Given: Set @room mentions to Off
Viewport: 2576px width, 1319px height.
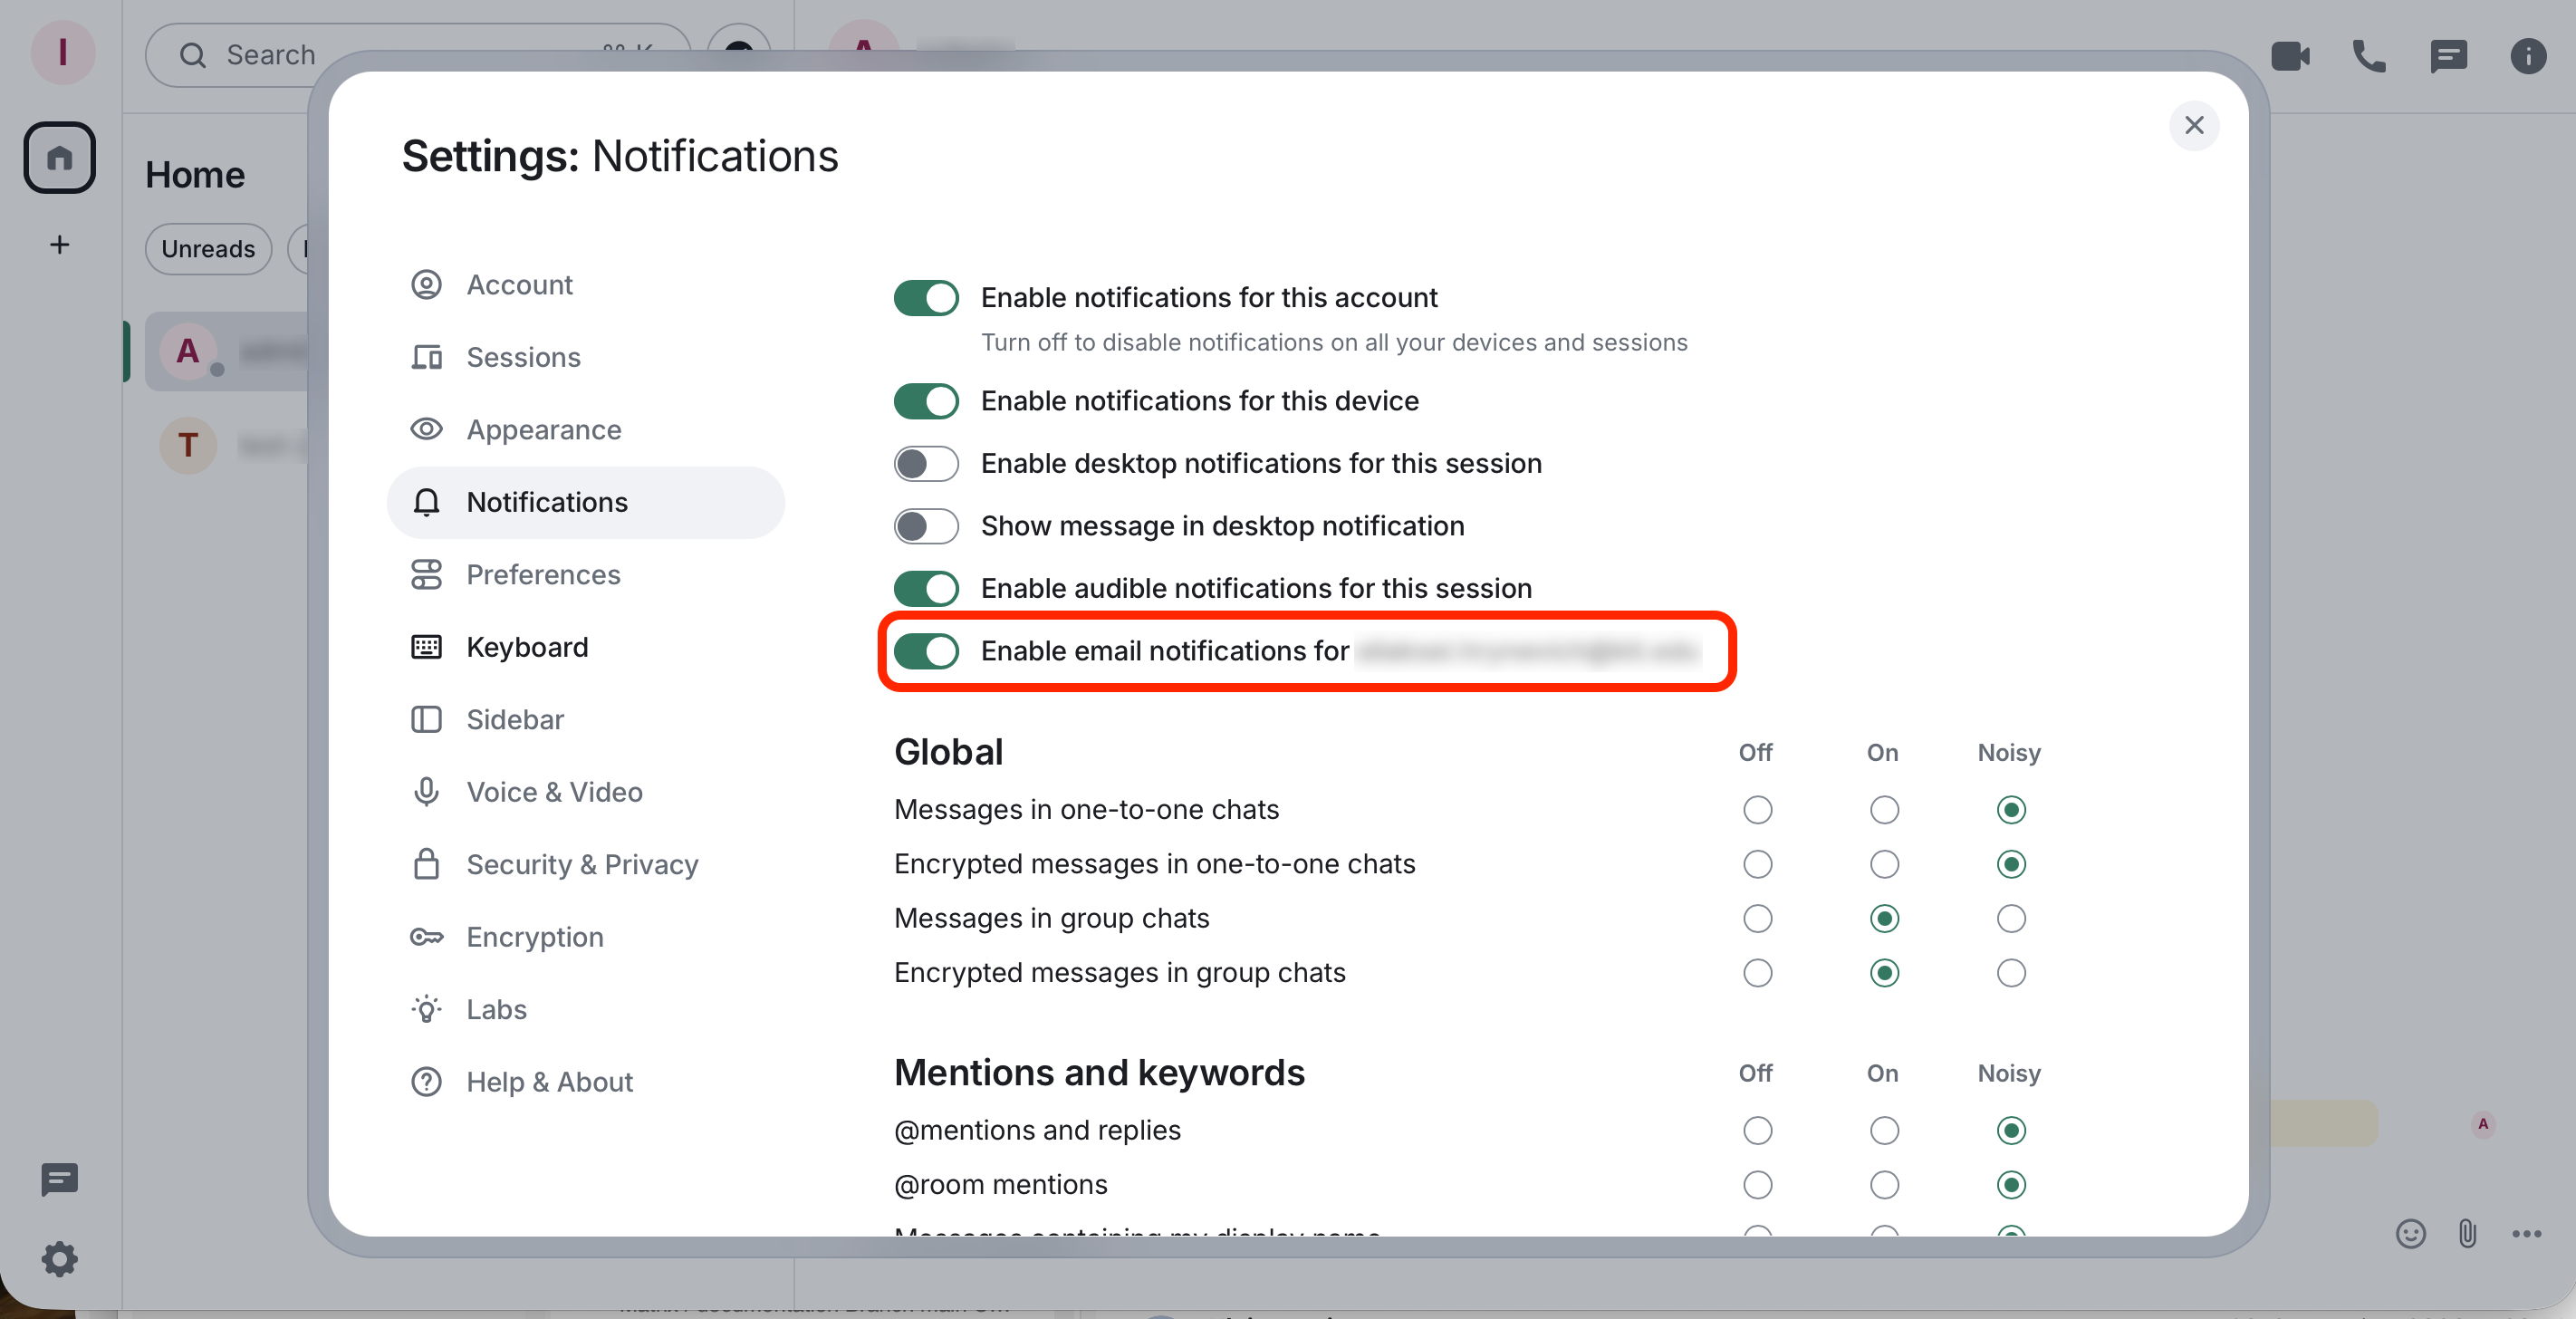Looking at the screenshot, I should (1757, 1185).
